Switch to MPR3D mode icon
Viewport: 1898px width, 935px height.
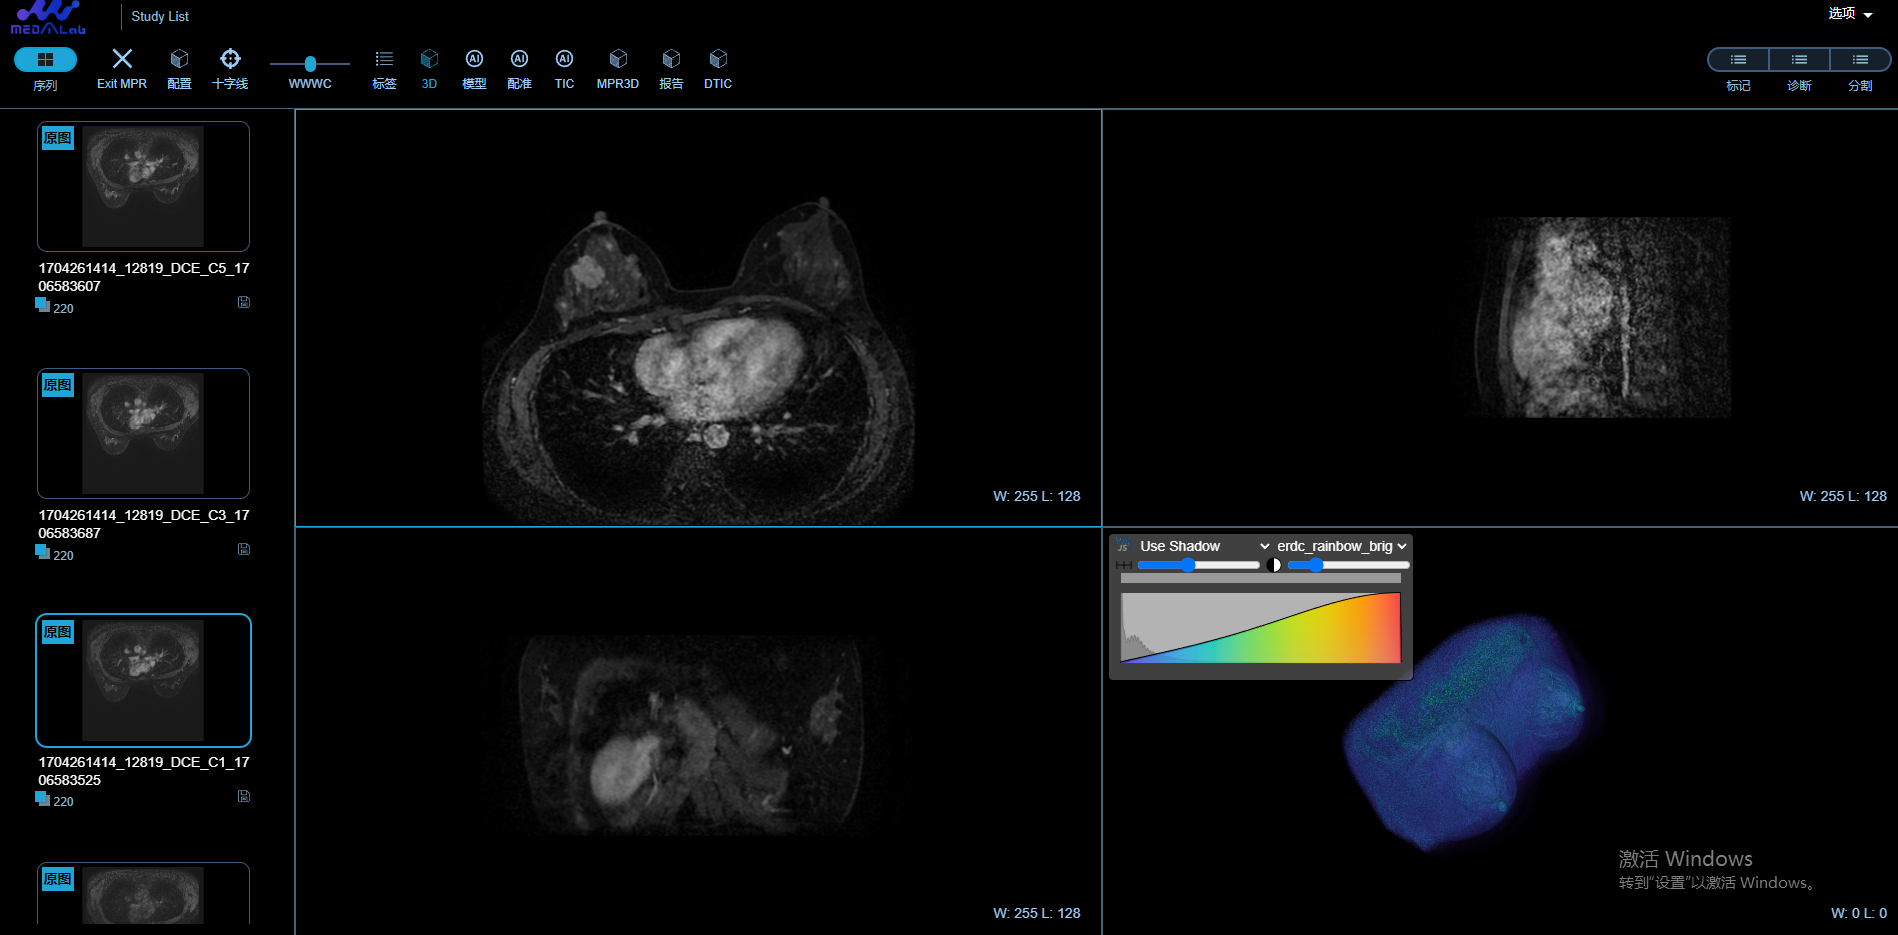tap(618, 59)
